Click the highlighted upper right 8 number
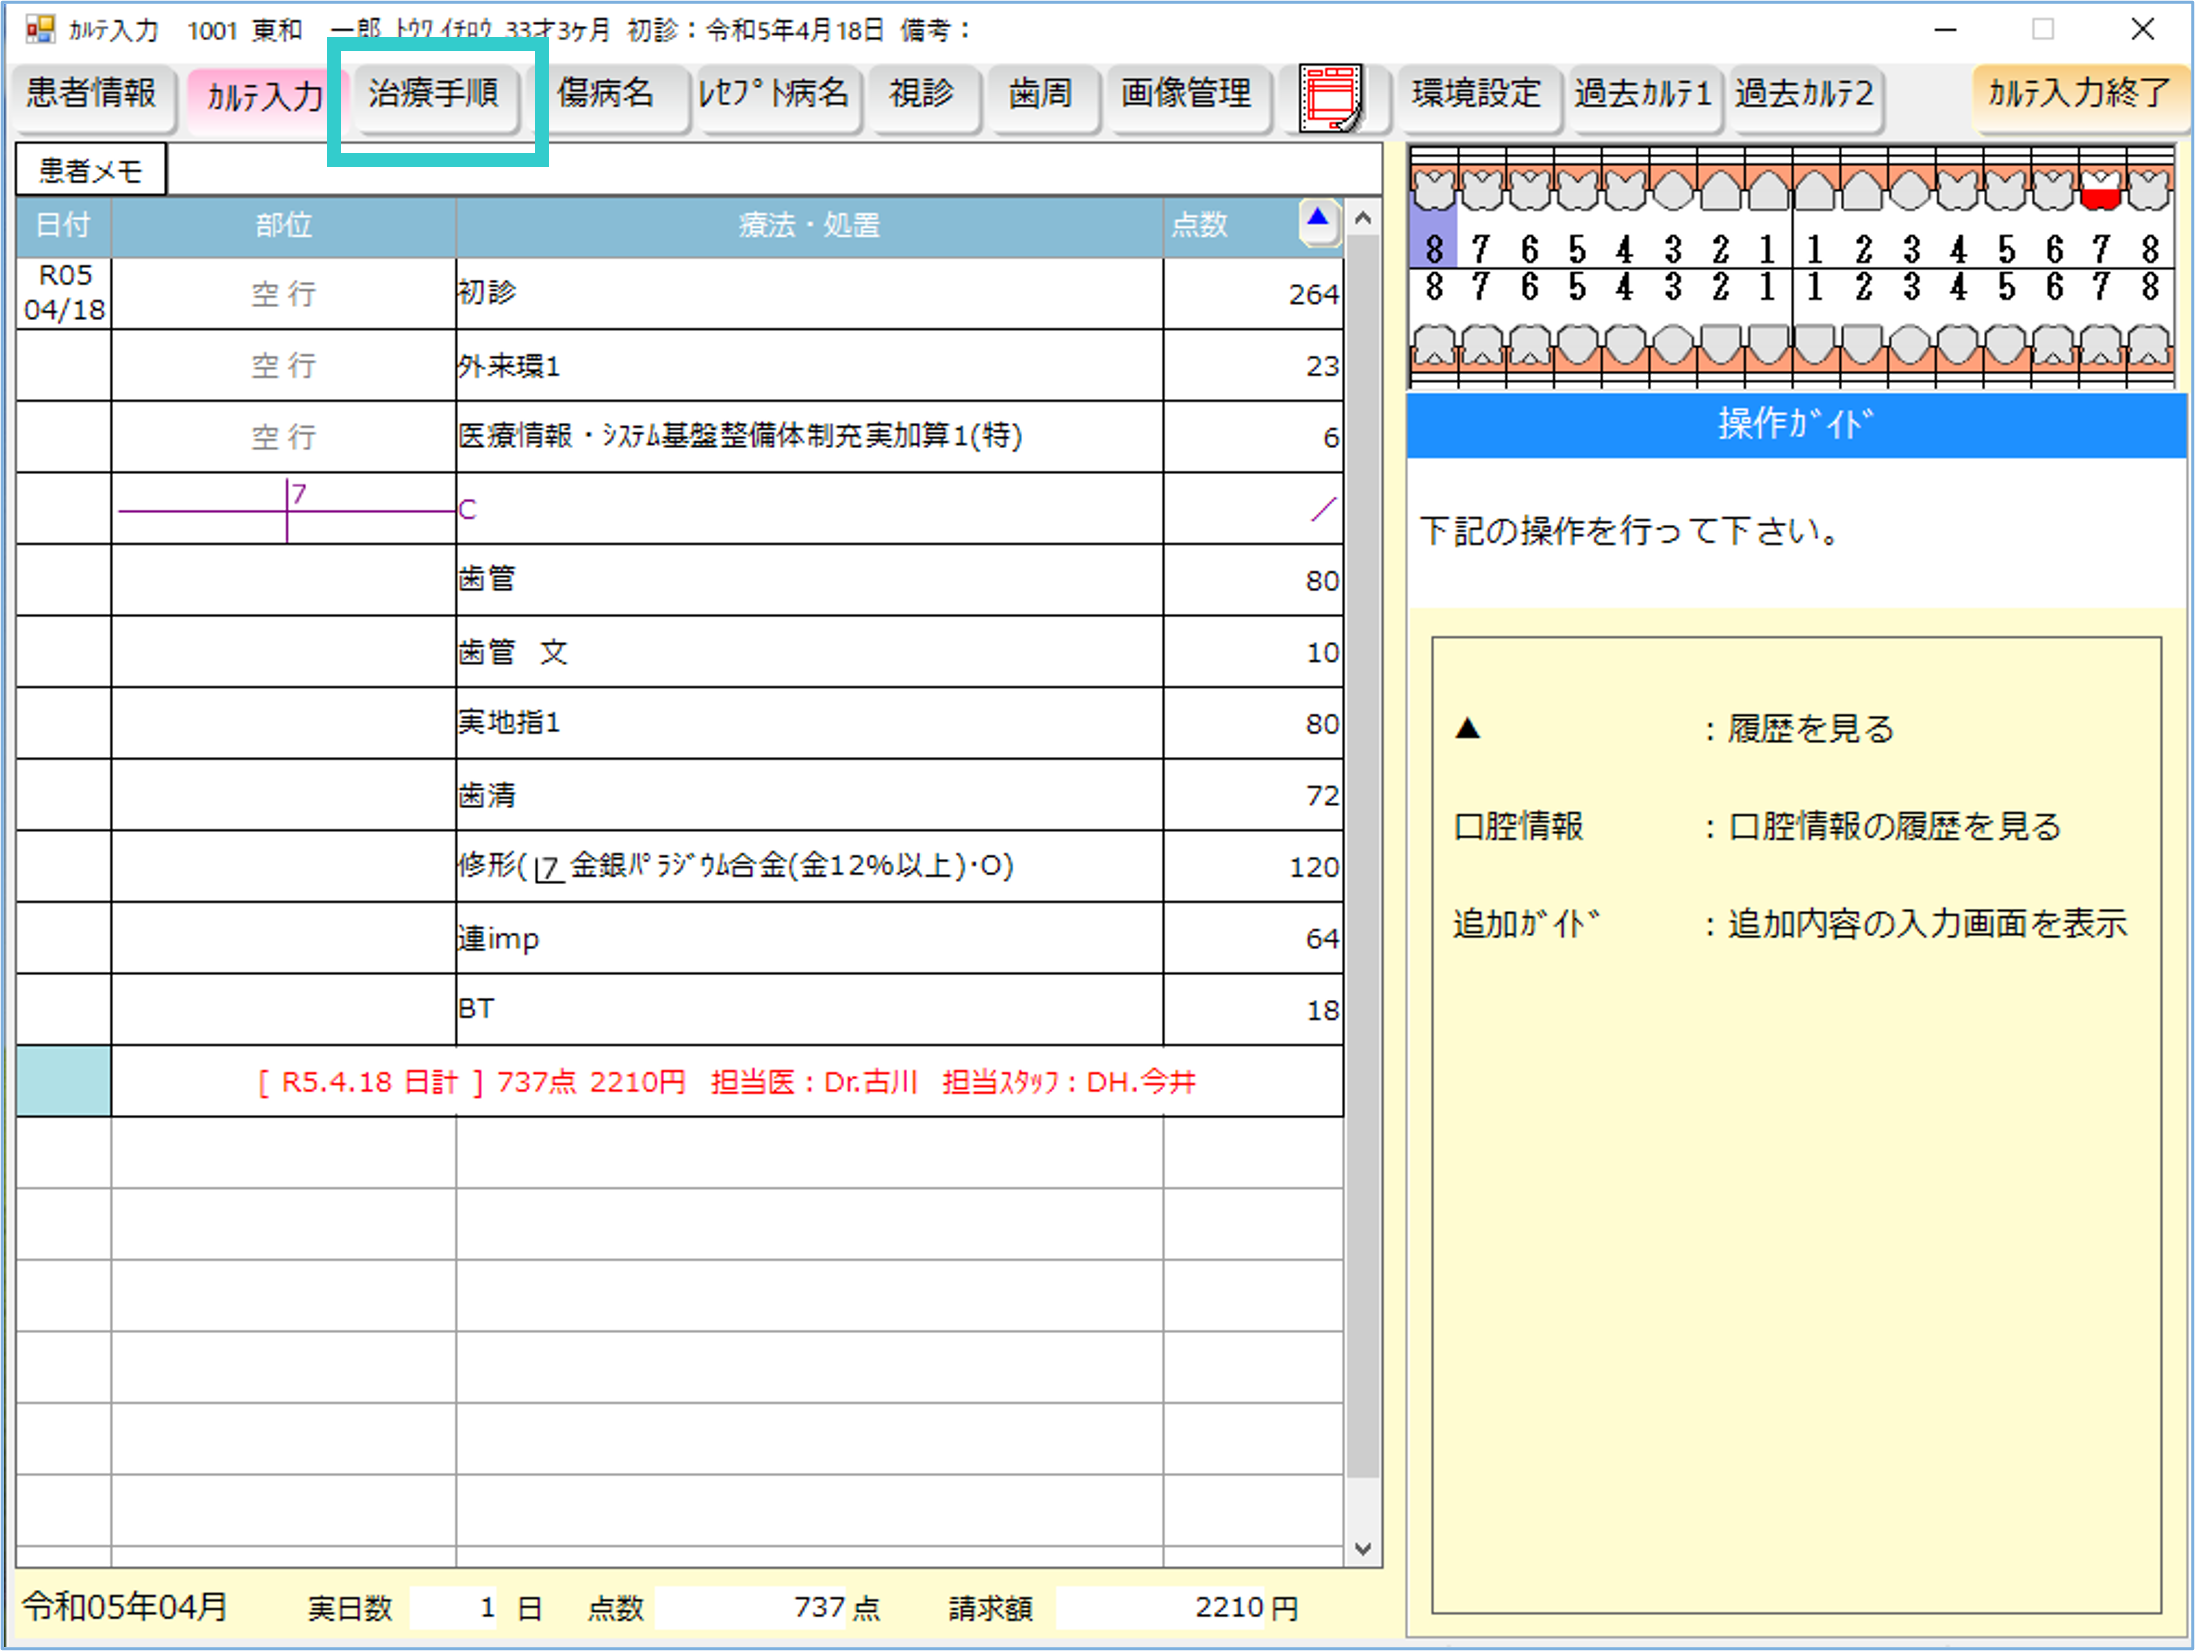Image resolution: width=2195 pixels, height=1651 pixels. (1433, 249)
